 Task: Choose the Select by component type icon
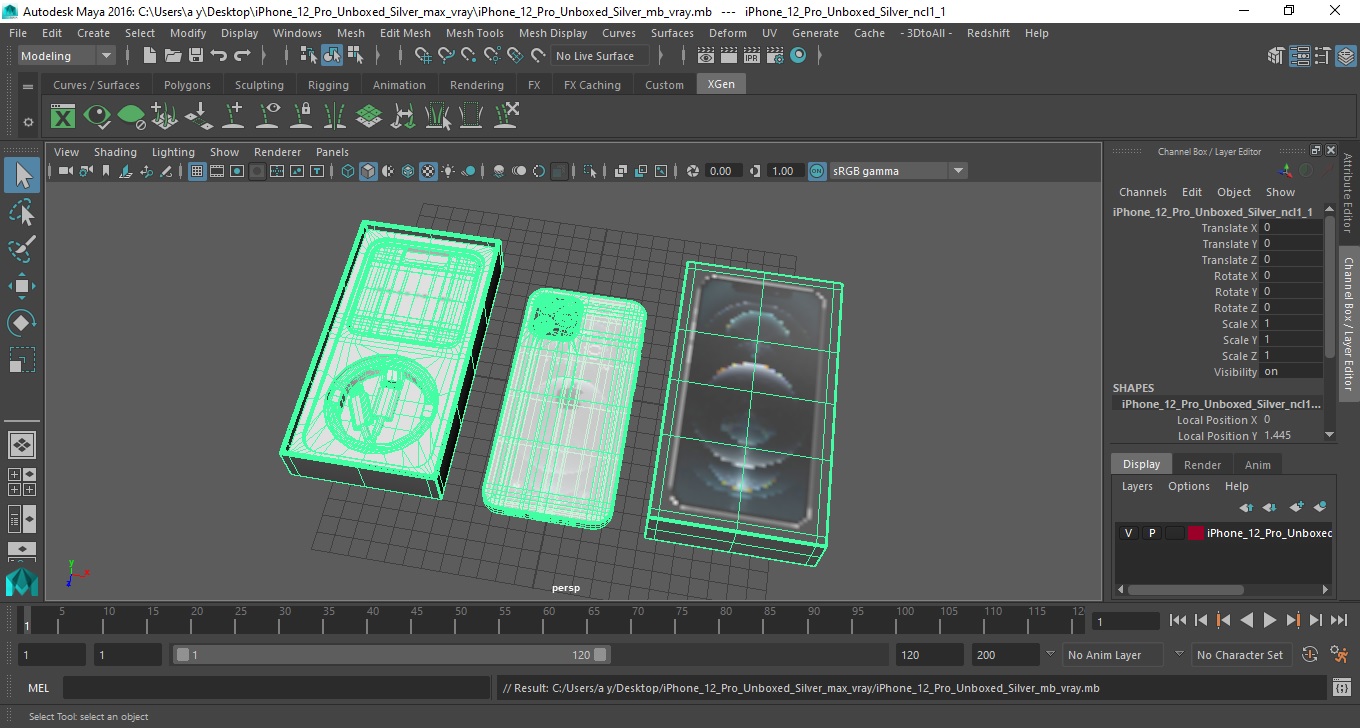tap(355, 56)
